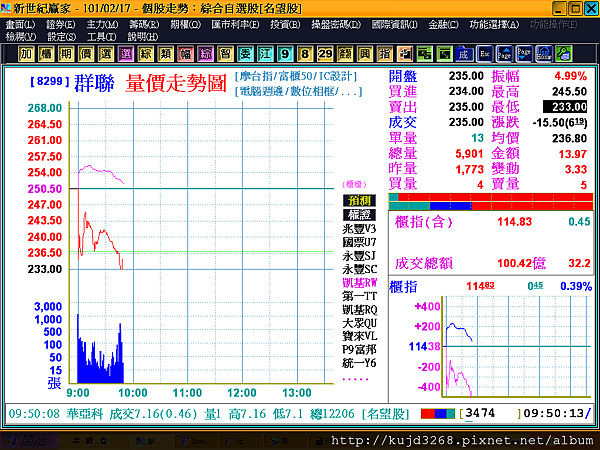Viewport: 600px width, 450px height.
Task: Click the amplitude value 4.99%
Action: (x=570, y=76)
